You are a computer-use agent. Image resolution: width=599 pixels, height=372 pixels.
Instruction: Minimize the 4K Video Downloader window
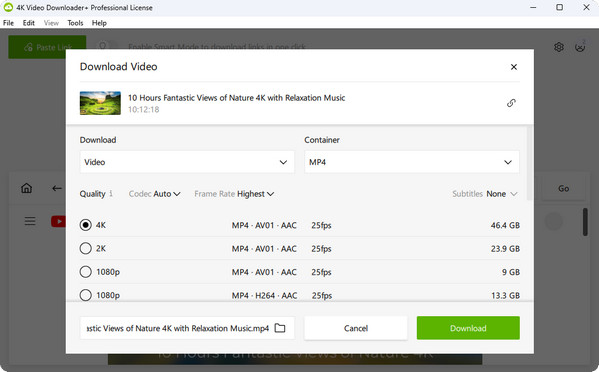(x=533, y=7)
